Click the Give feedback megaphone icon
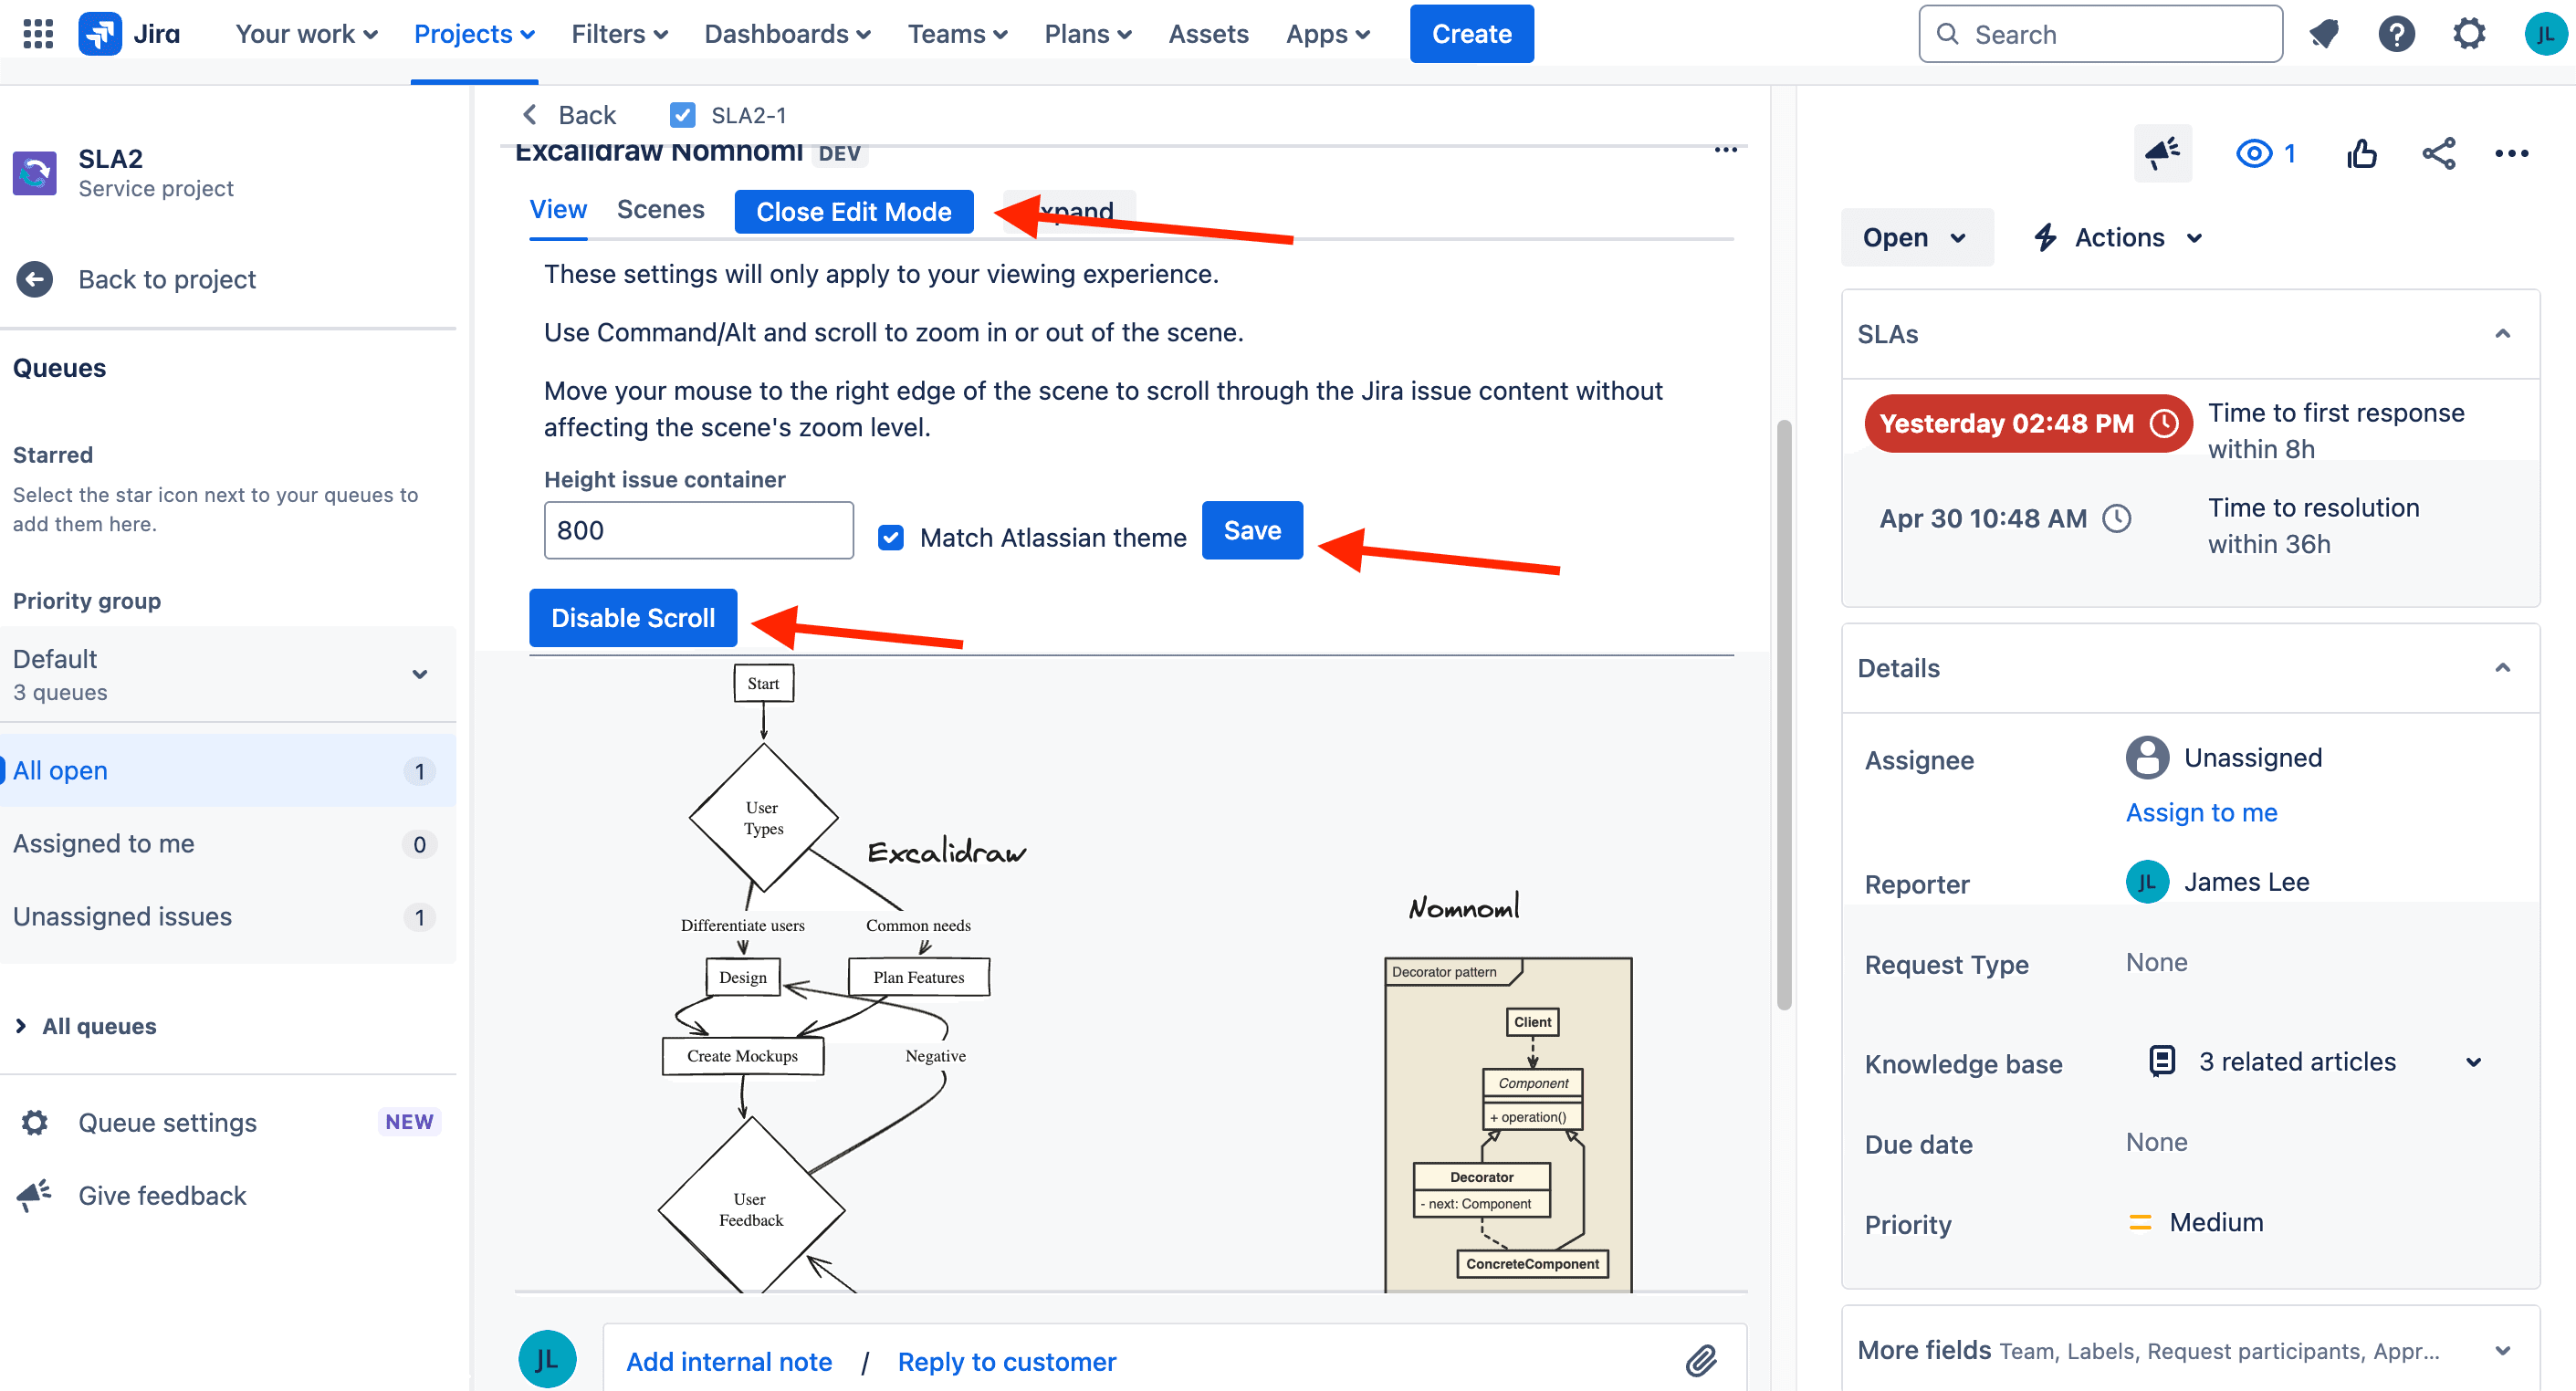This screenshot has width=2576, height=1391. (x=35, y=1195)
